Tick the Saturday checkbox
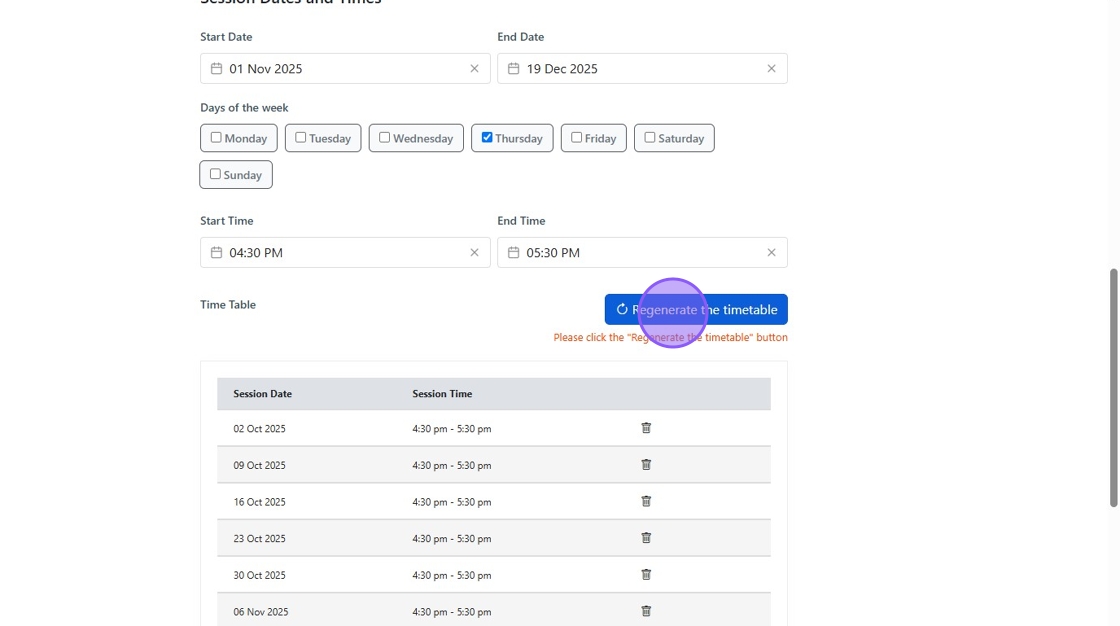1120x626 pixels. (x=650, y=138)
